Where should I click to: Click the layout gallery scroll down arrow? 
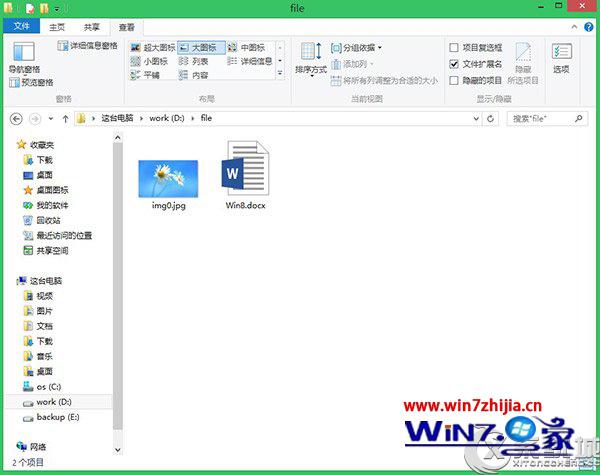[280, 60]
